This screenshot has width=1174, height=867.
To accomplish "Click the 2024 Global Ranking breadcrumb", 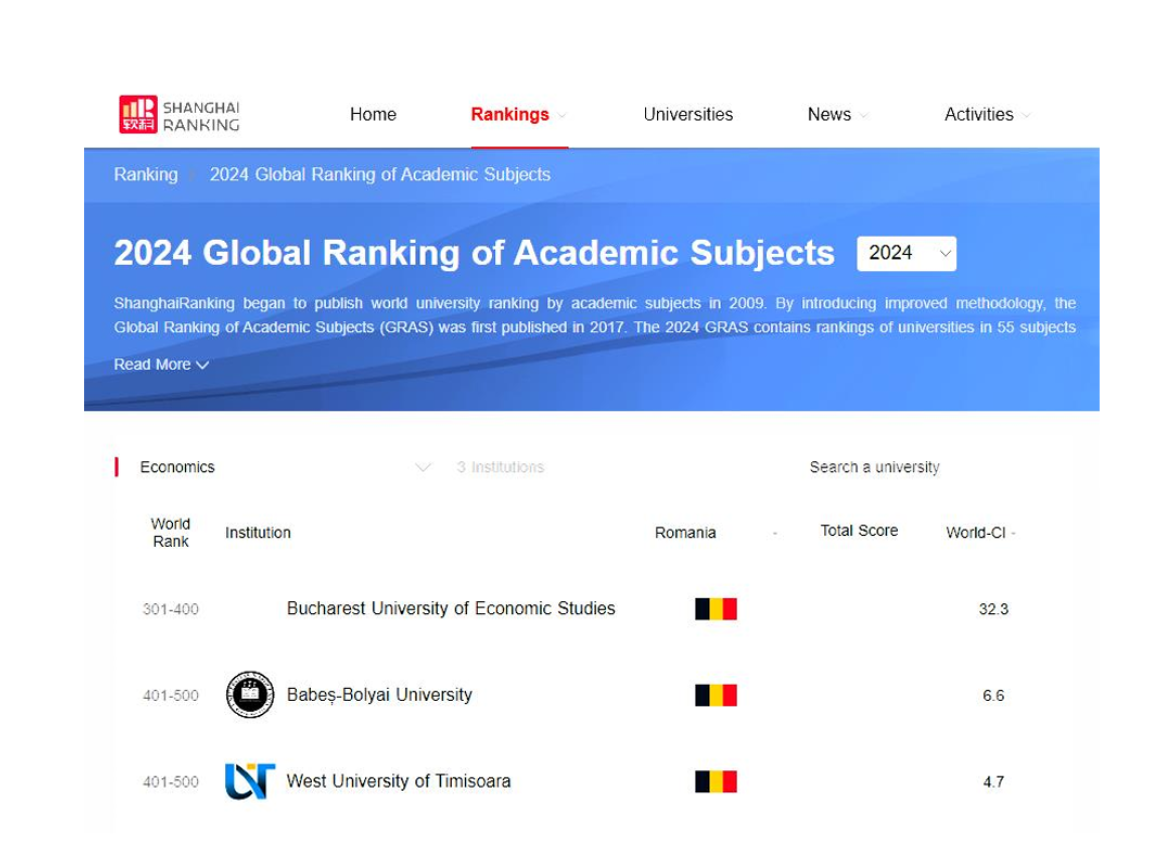I will point(380,174).
